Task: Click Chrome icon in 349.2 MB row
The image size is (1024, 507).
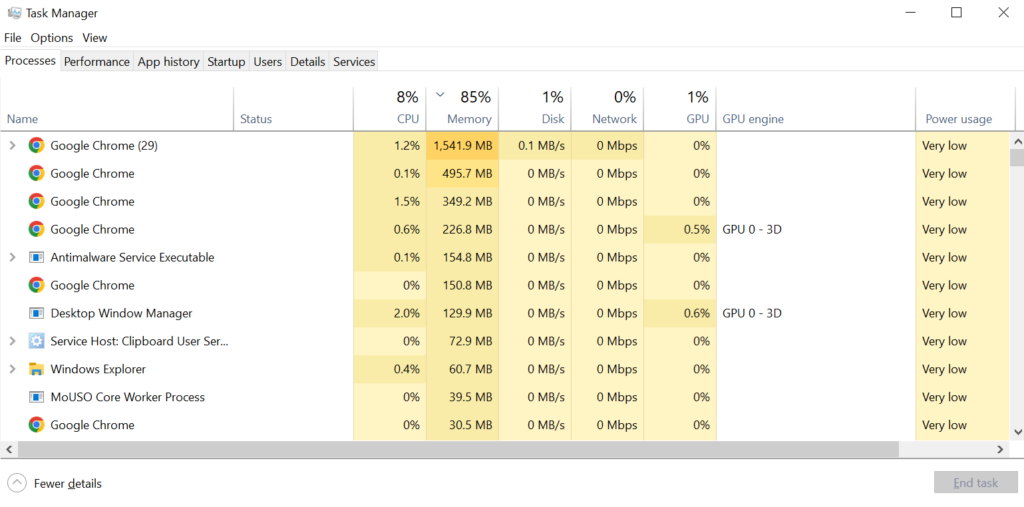Action: (37, 201)
